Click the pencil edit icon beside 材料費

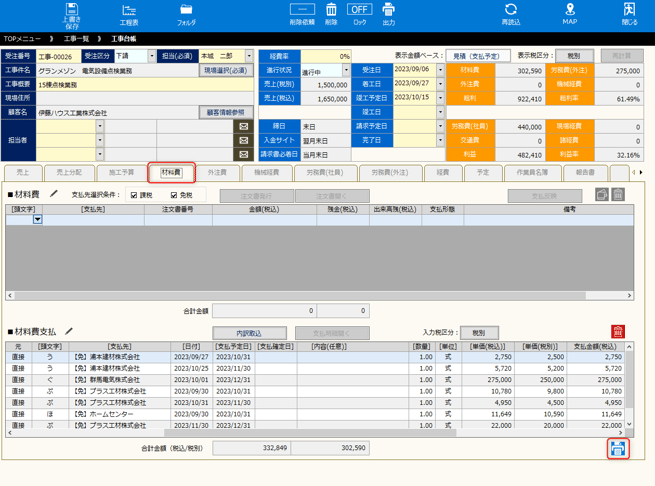pyautogui.click(x=53, y=193)
